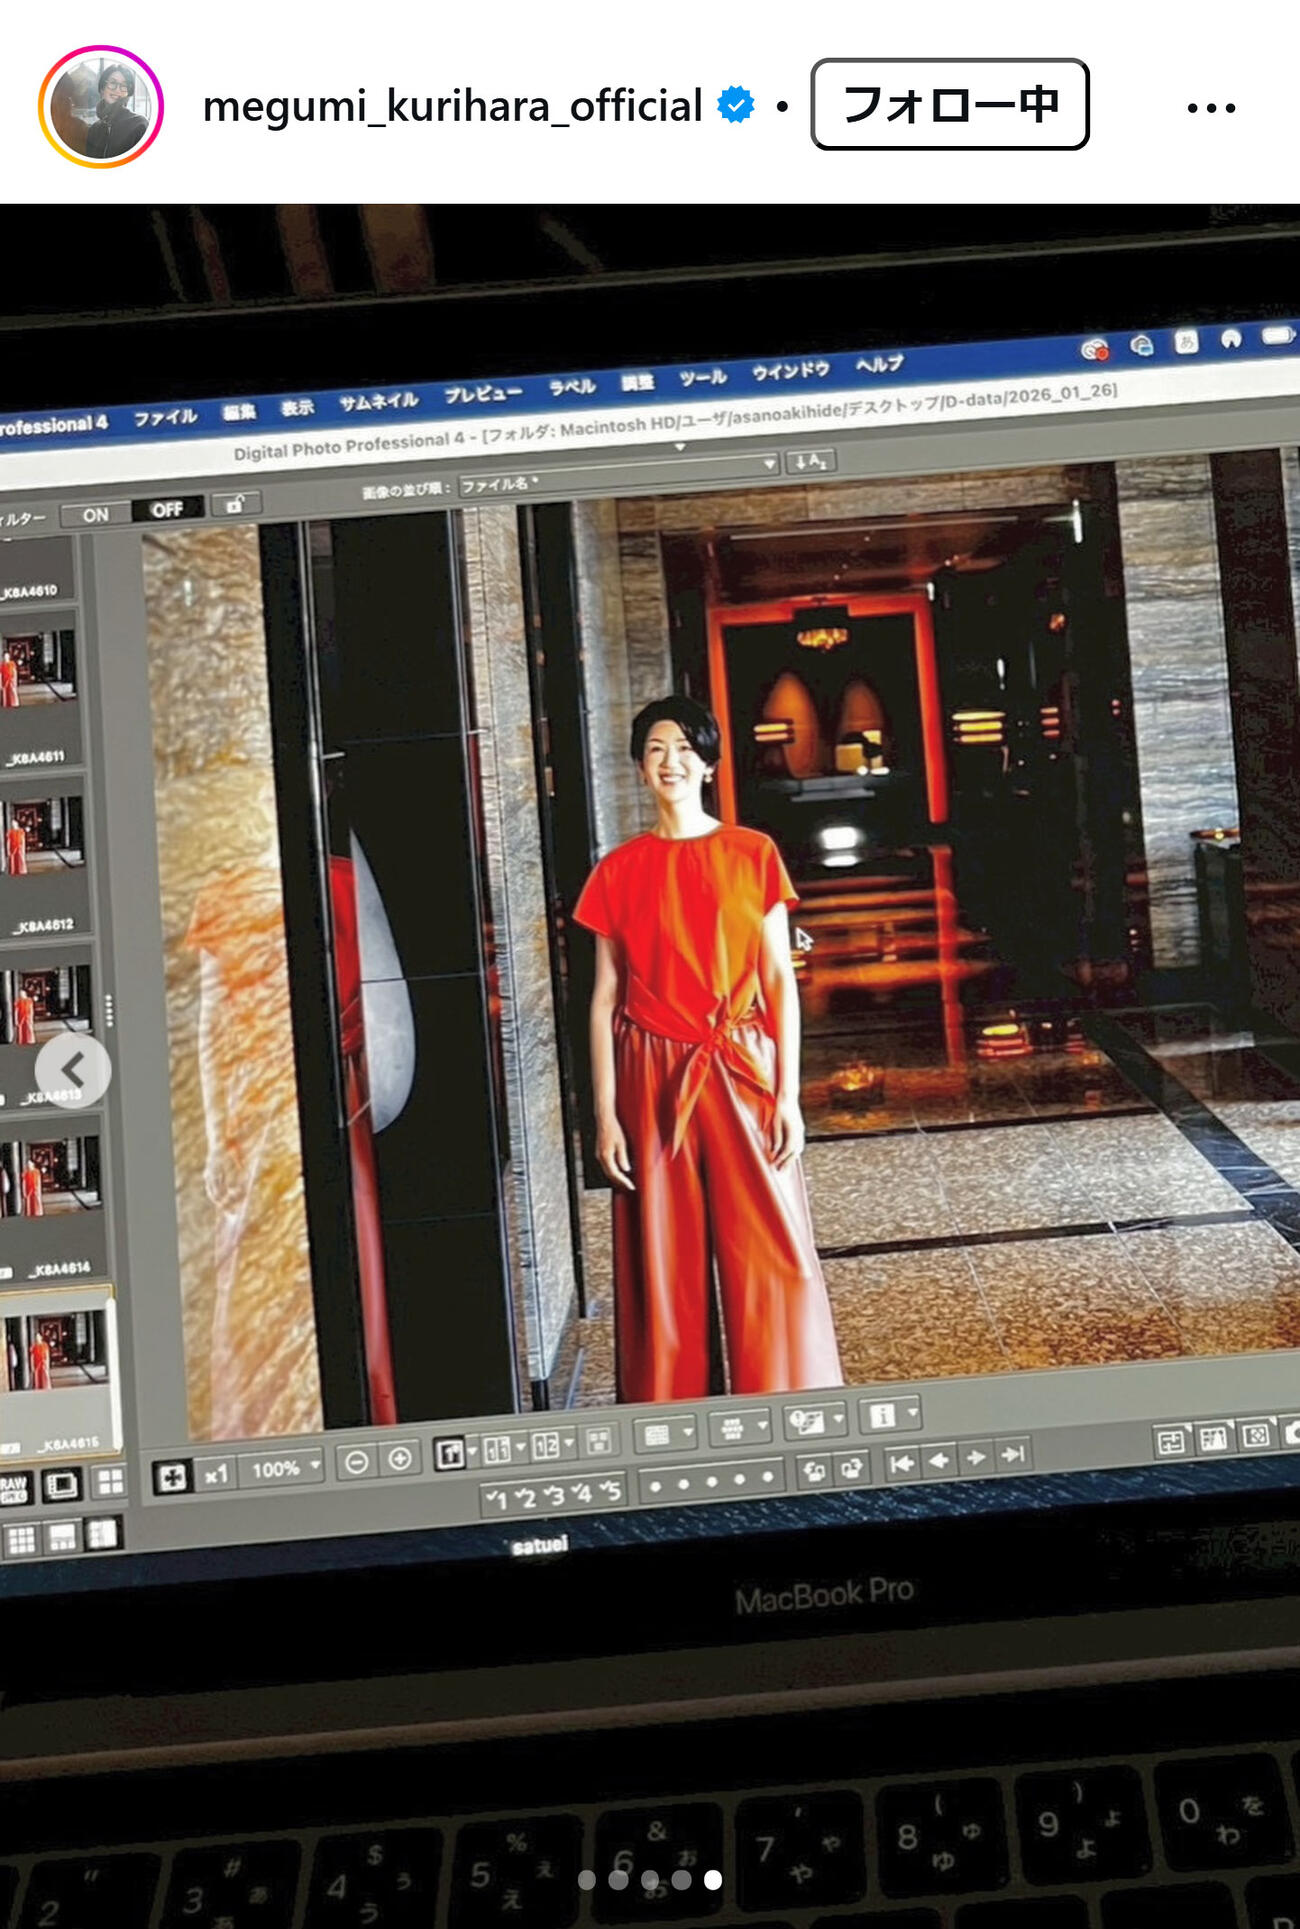Open the 調整 menu
The image size is (1300, 1929).
click(x=637, y=382)
